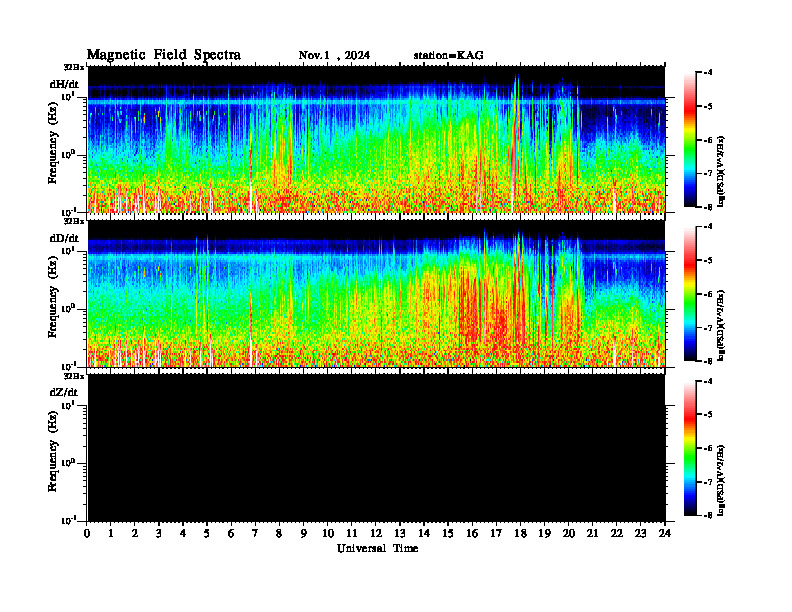Click hour 17 on the Universal Time axis

[496, 534]
